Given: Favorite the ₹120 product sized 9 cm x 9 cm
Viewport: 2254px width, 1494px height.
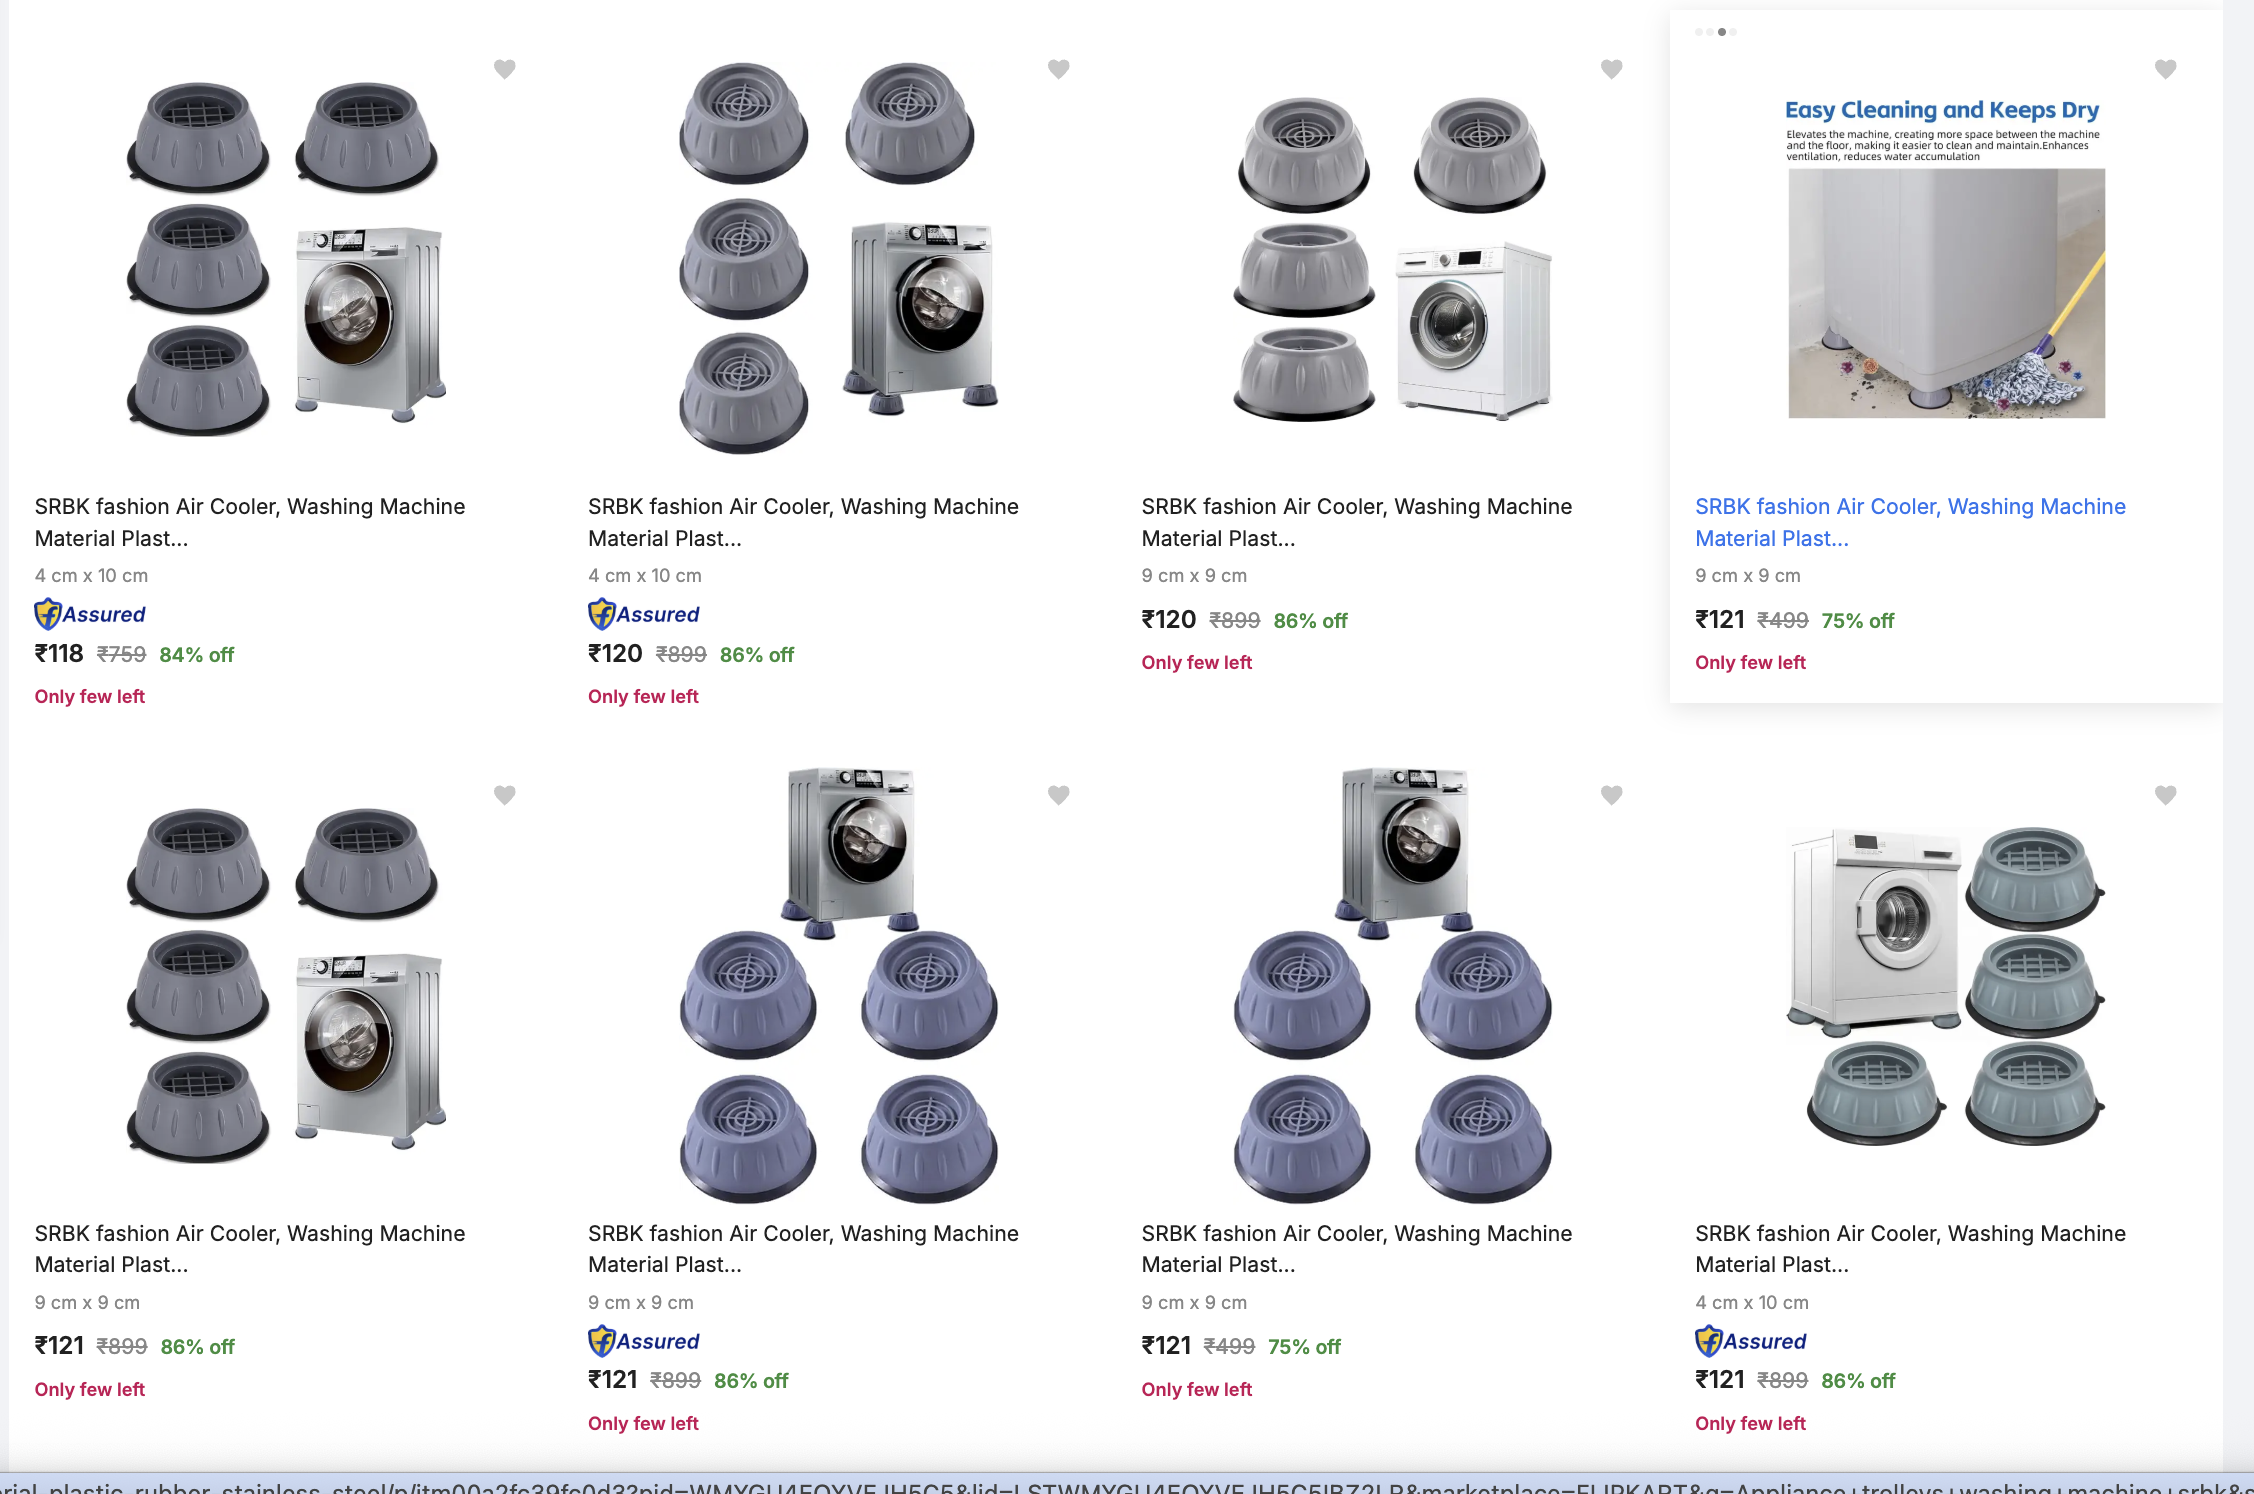Looking at the screenshot, I should (1611, 69).
